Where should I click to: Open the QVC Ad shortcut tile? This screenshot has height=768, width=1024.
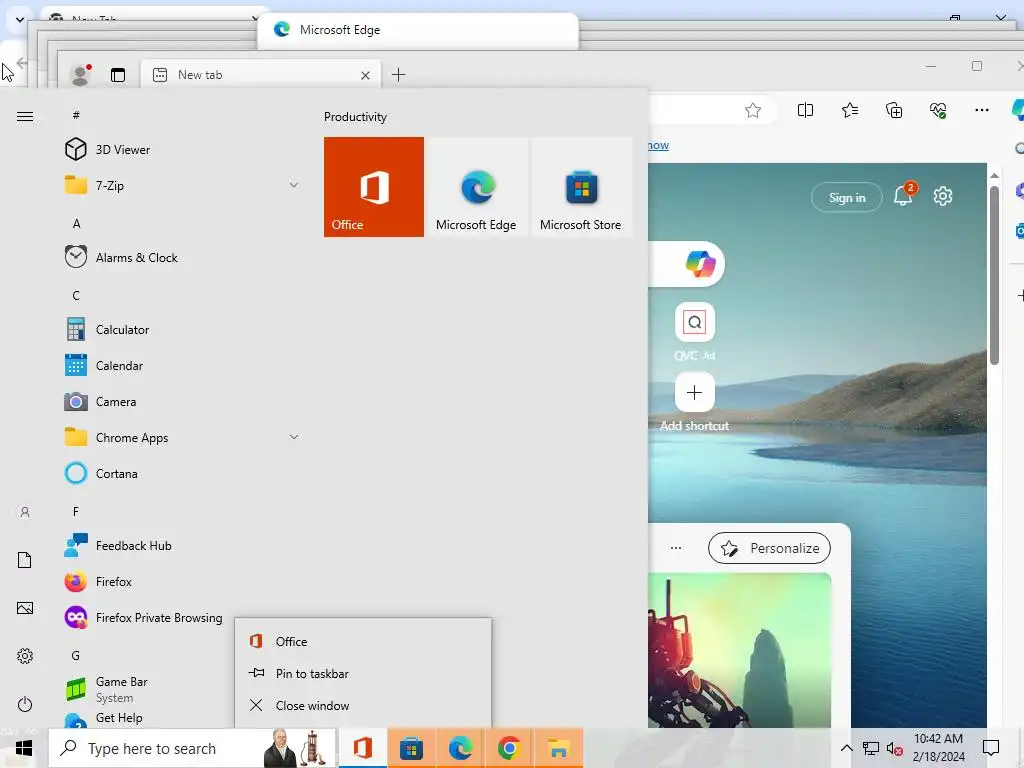(695, 322)
